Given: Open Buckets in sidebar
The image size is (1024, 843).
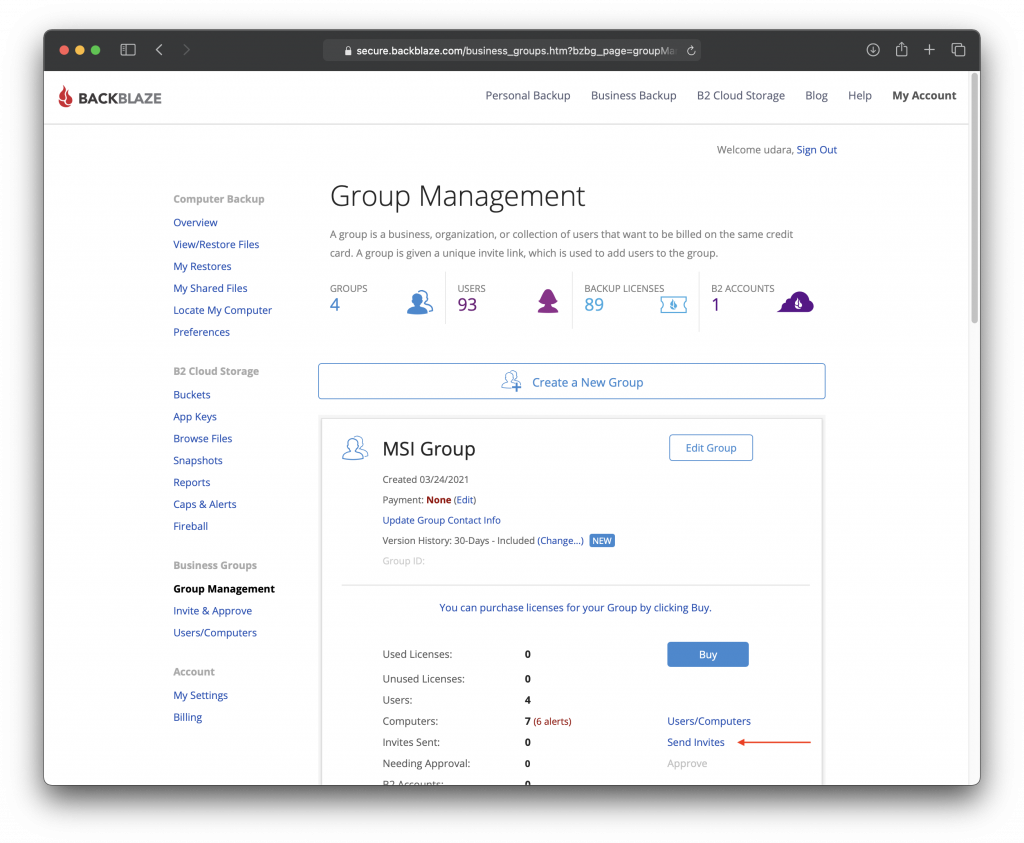Looking at the screenshot, I should 192,394.
